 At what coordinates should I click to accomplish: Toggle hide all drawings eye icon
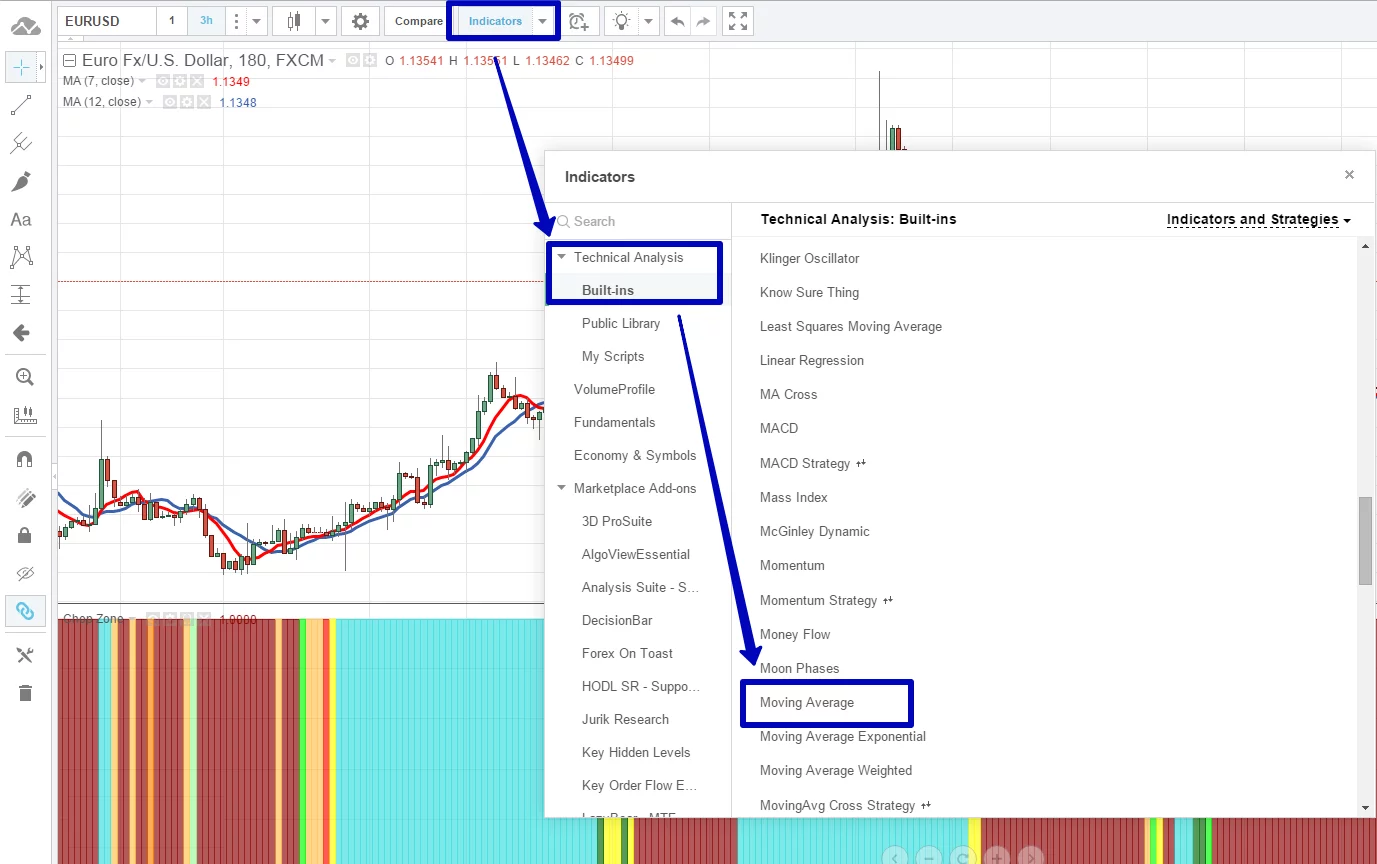(x=24, y=573)
